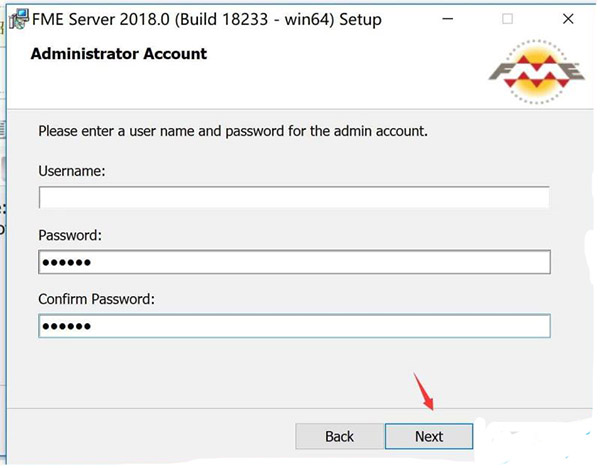Select the Confirm Password field

pos(294,326)
